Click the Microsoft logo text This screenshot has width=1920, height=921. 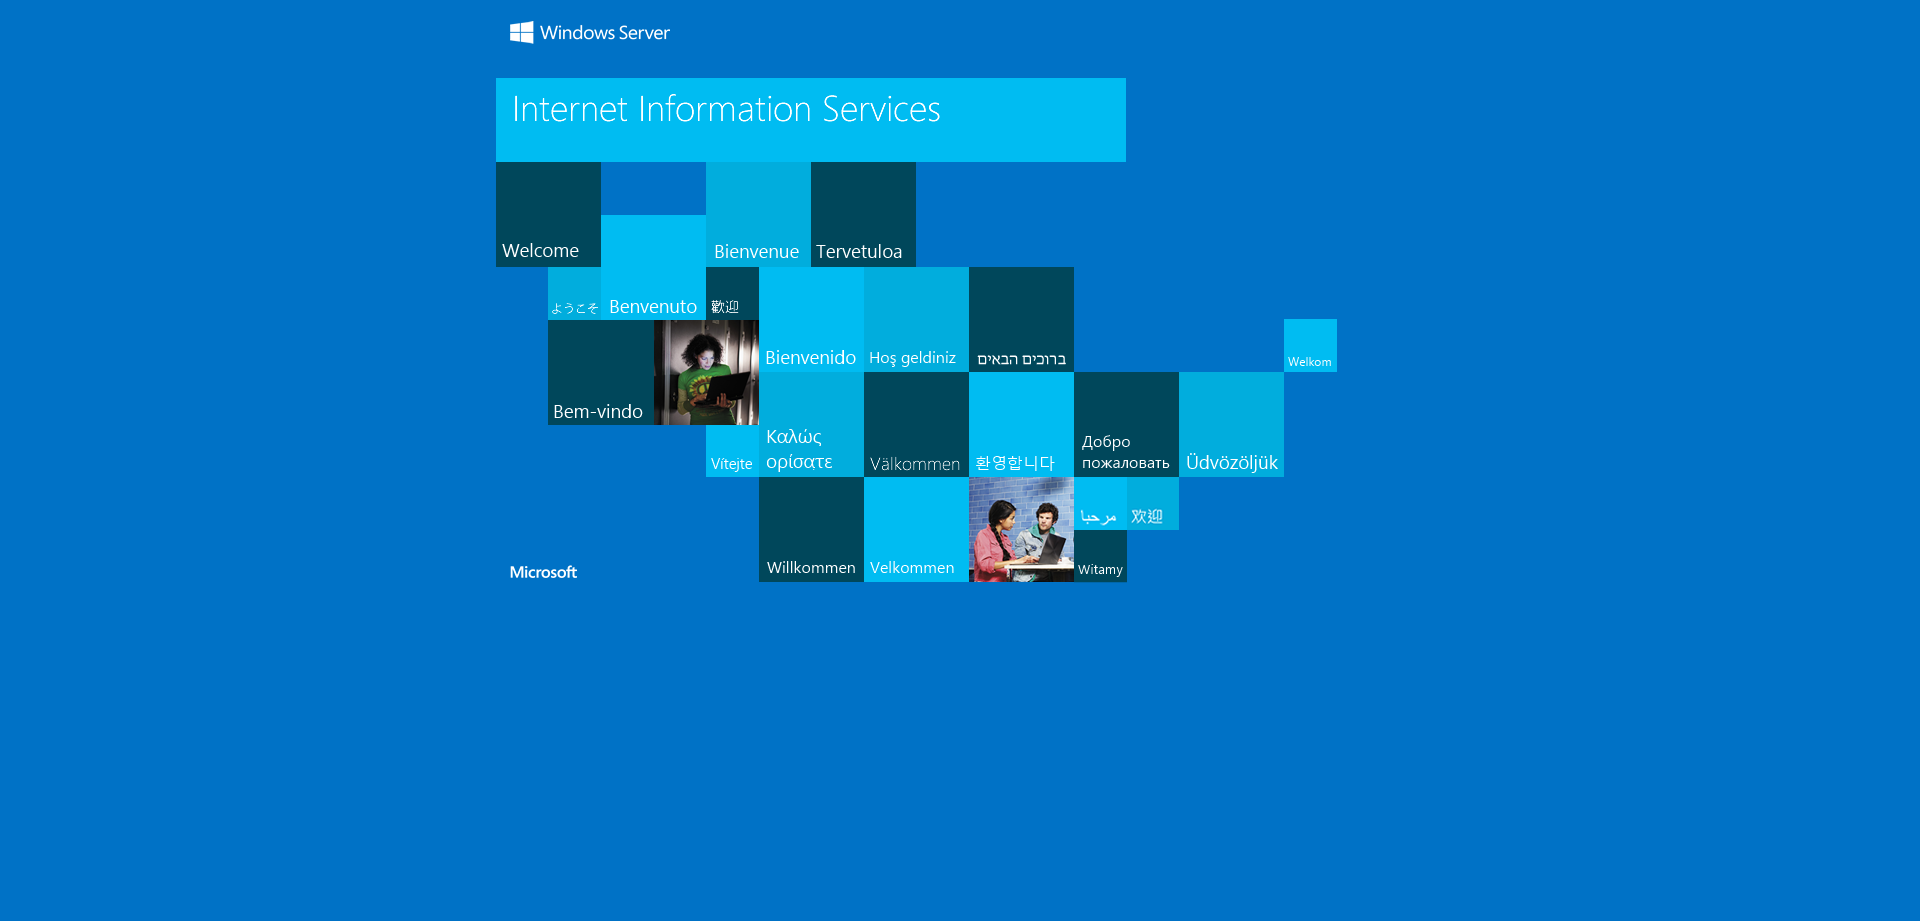tap(543, 572)
